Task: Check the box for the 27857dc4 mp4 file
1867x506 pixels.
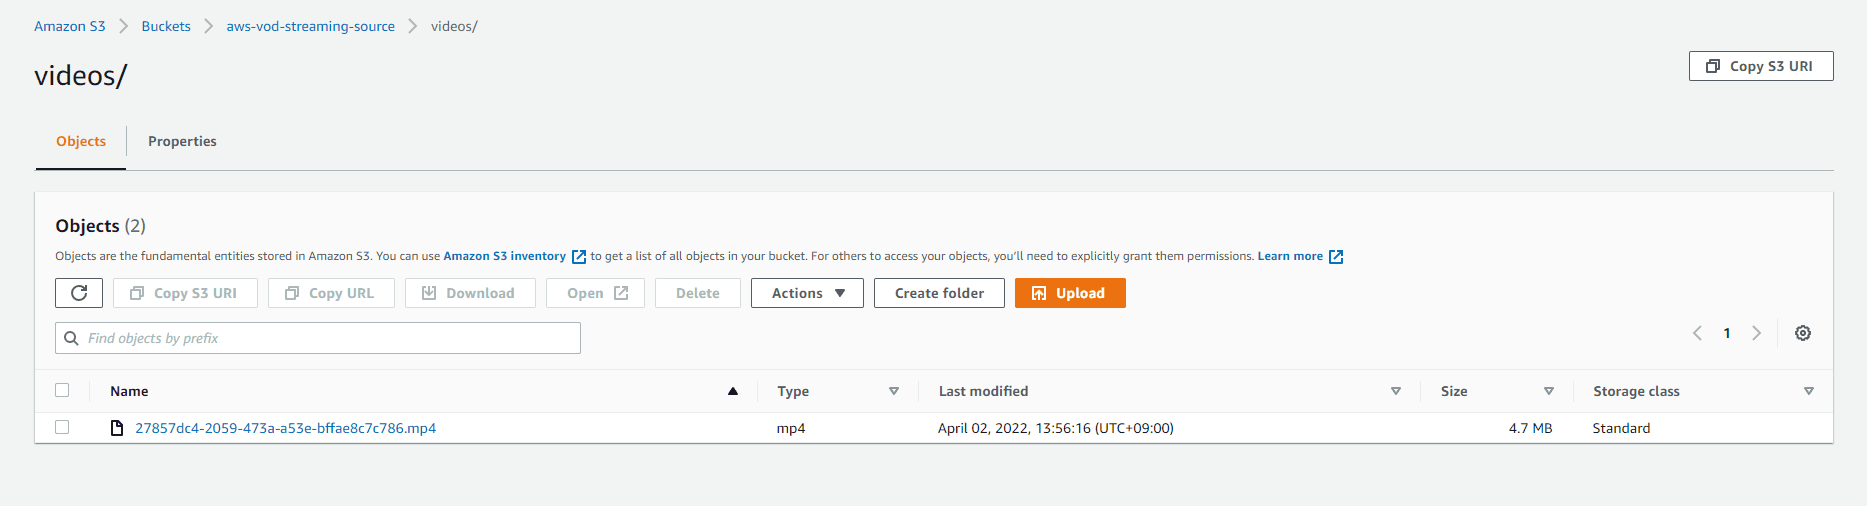Action: [62, 427]
